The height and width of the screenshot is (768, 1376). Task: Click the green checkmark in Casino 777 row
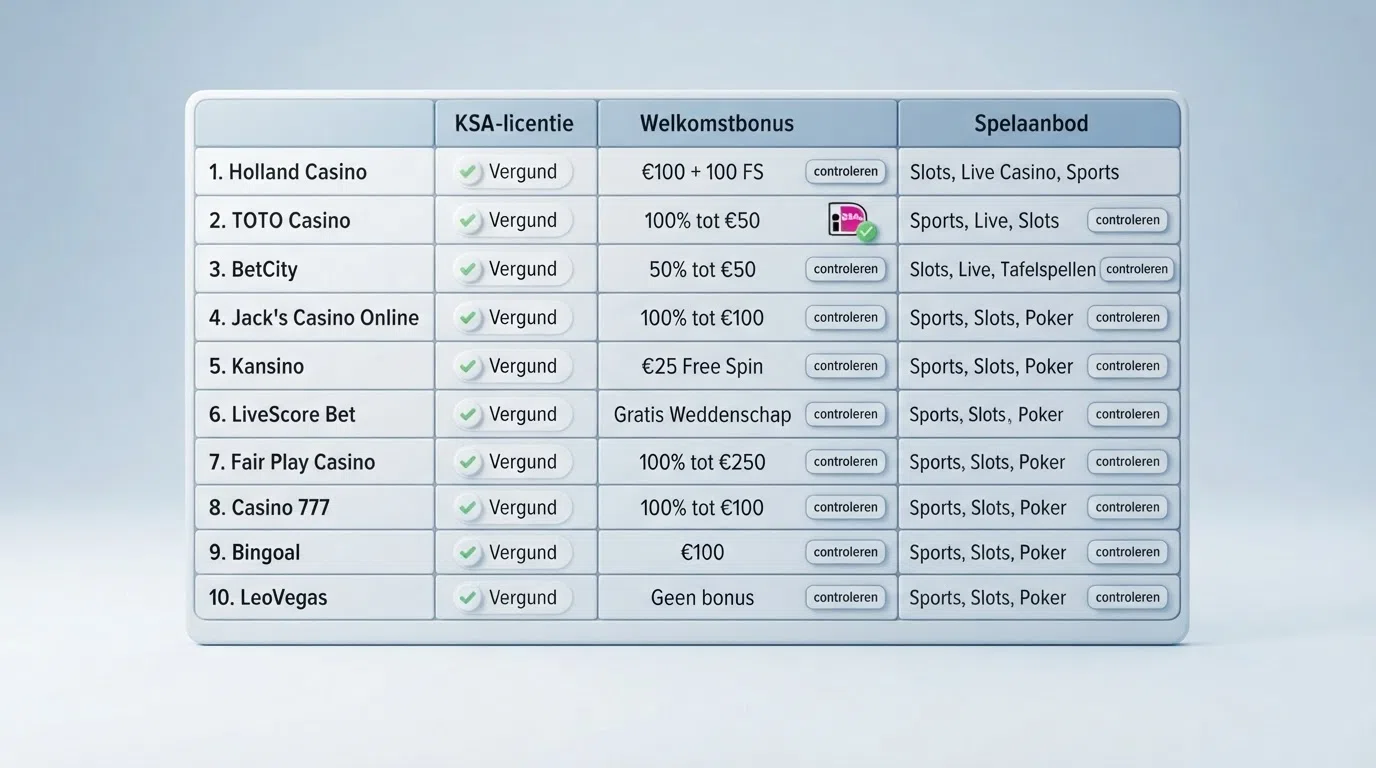[467, 508]
